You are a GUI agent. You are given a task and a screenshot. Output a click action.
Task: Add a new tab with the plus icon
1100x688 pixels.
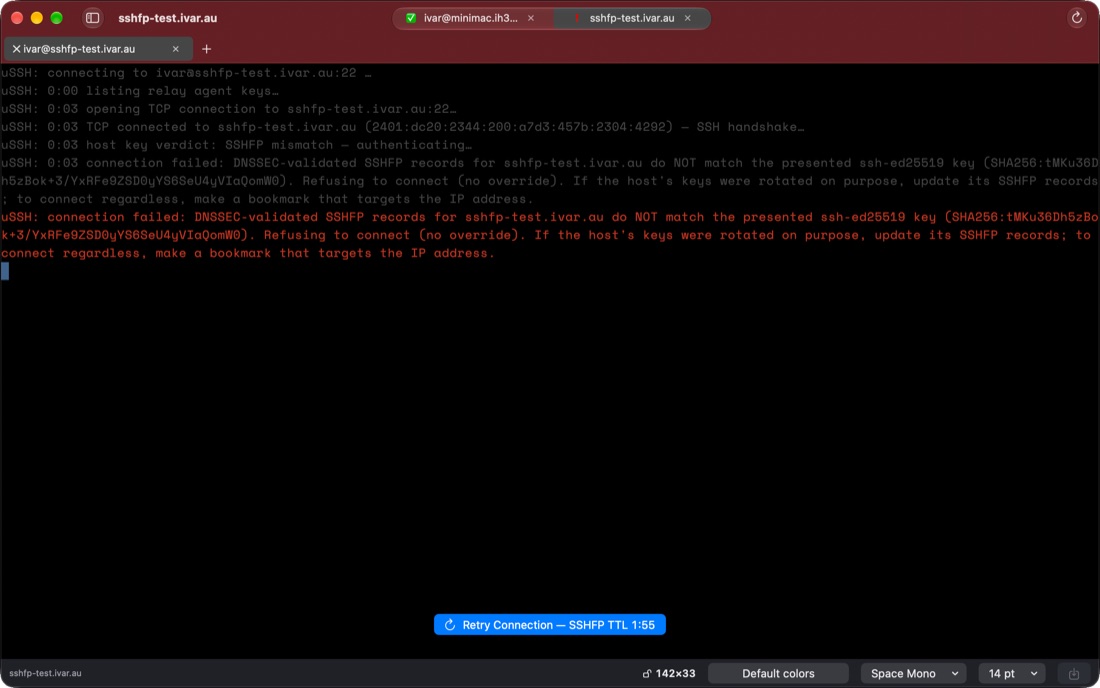[x=206, y=49]
